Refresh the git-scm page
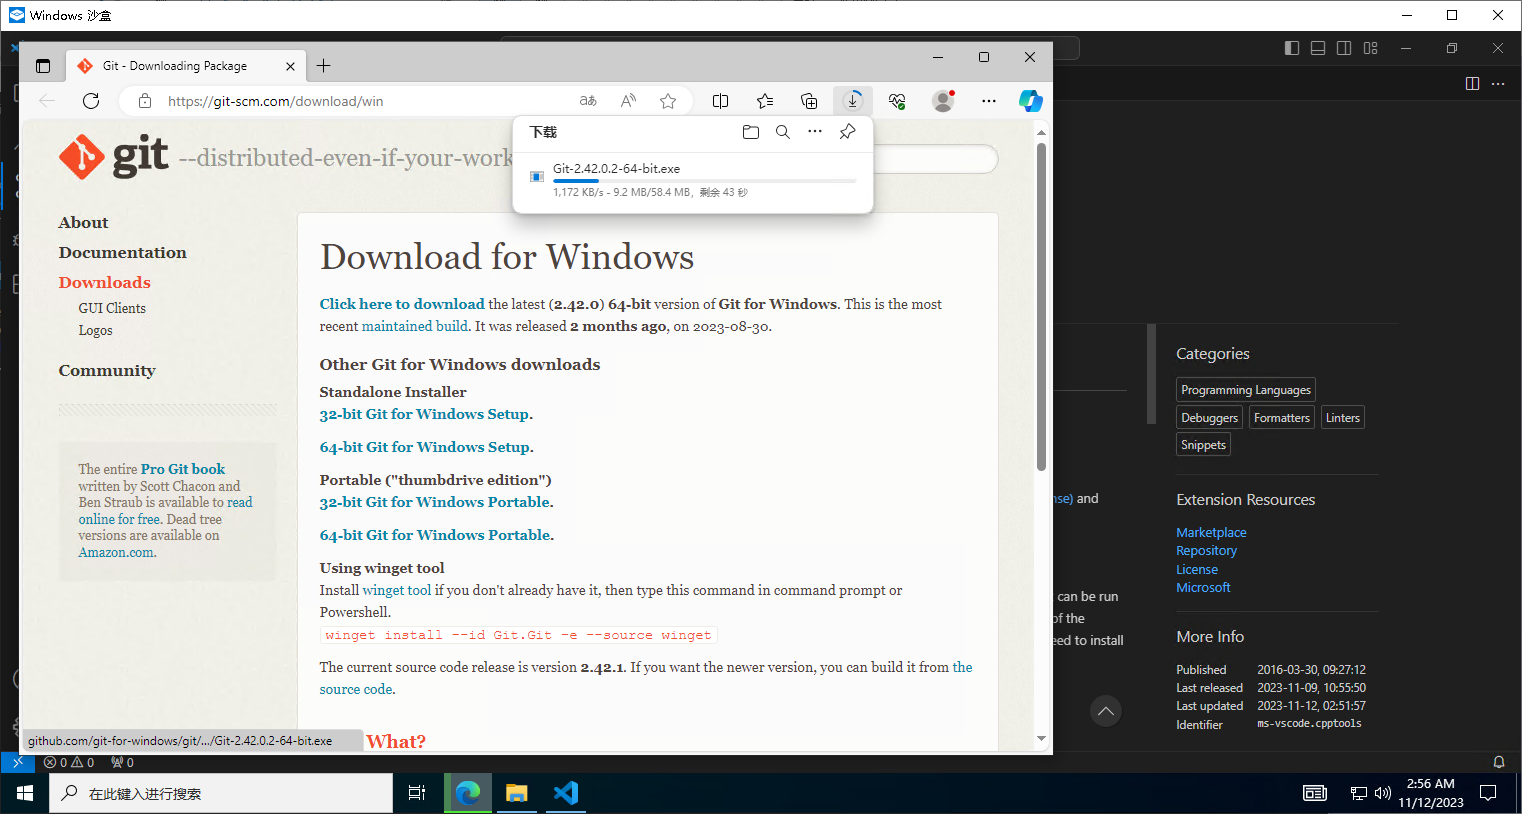Screen dimensions: 1522x814 (x=91, y=101)
